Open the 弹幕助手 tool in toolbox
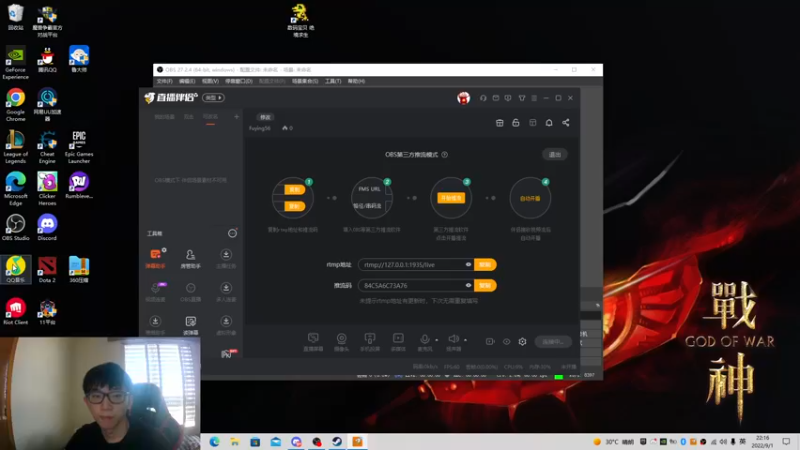Viewport: 800px width, 450px height. pos(156,258)
